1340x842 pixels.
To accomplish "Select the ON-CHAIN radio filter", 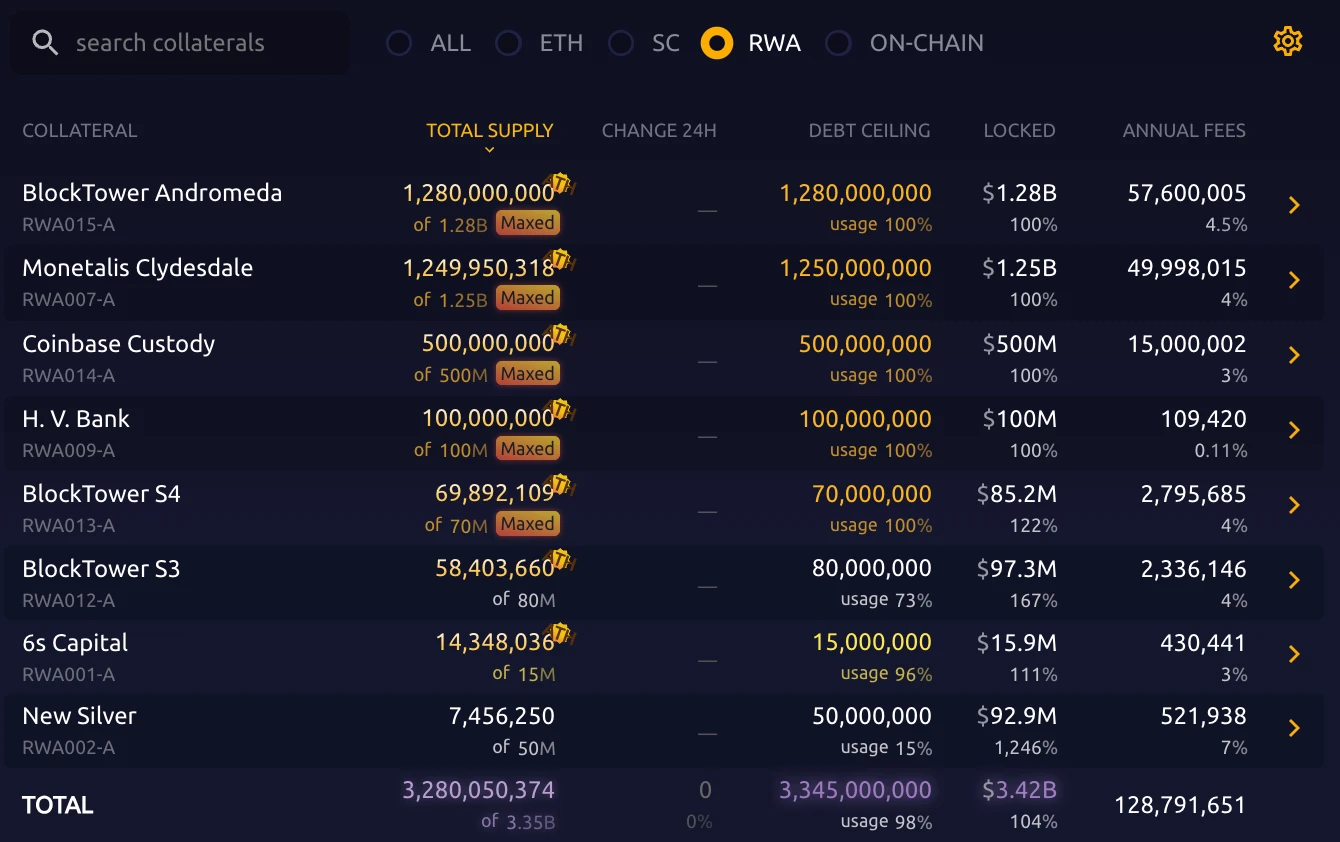I will pos(838,43).
